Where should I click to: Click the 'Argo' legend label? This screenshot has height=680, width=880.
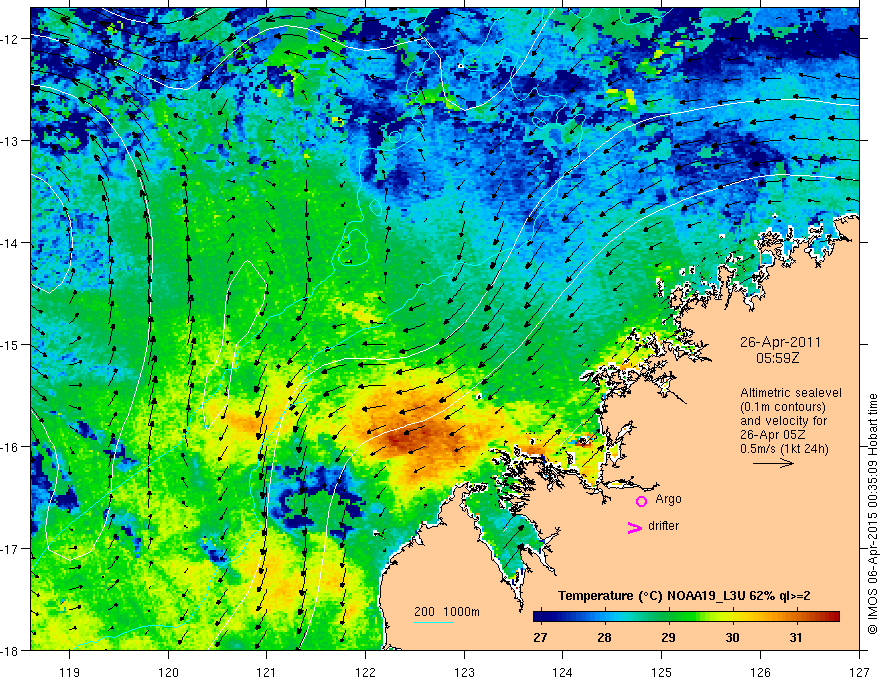click(x=668, y=499)
